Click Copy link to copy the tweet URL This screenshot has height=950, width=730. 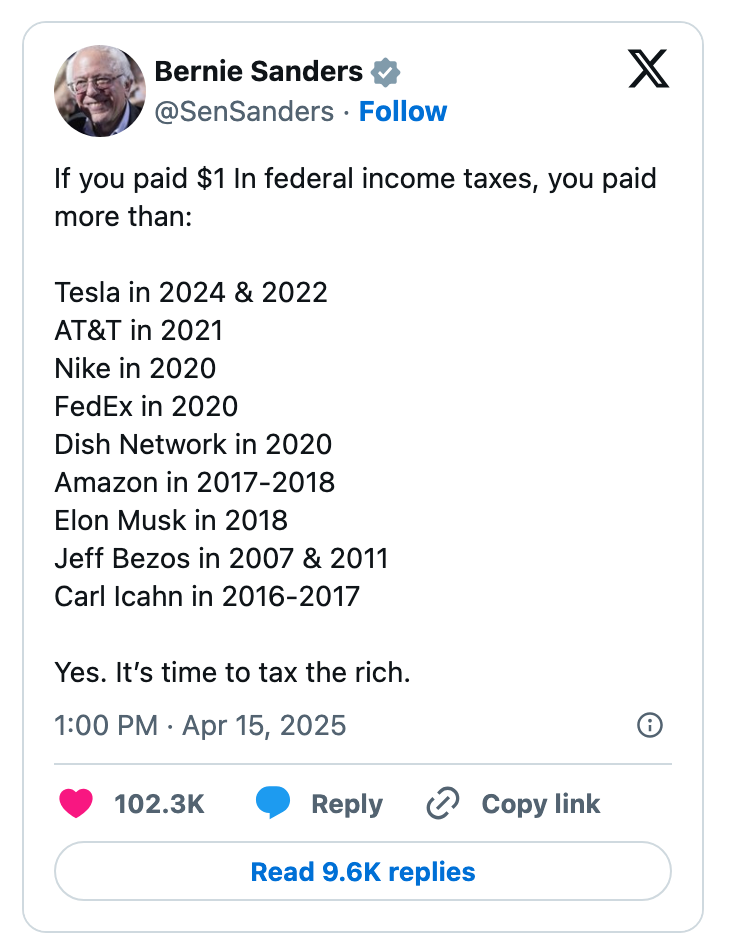(539, 803)
